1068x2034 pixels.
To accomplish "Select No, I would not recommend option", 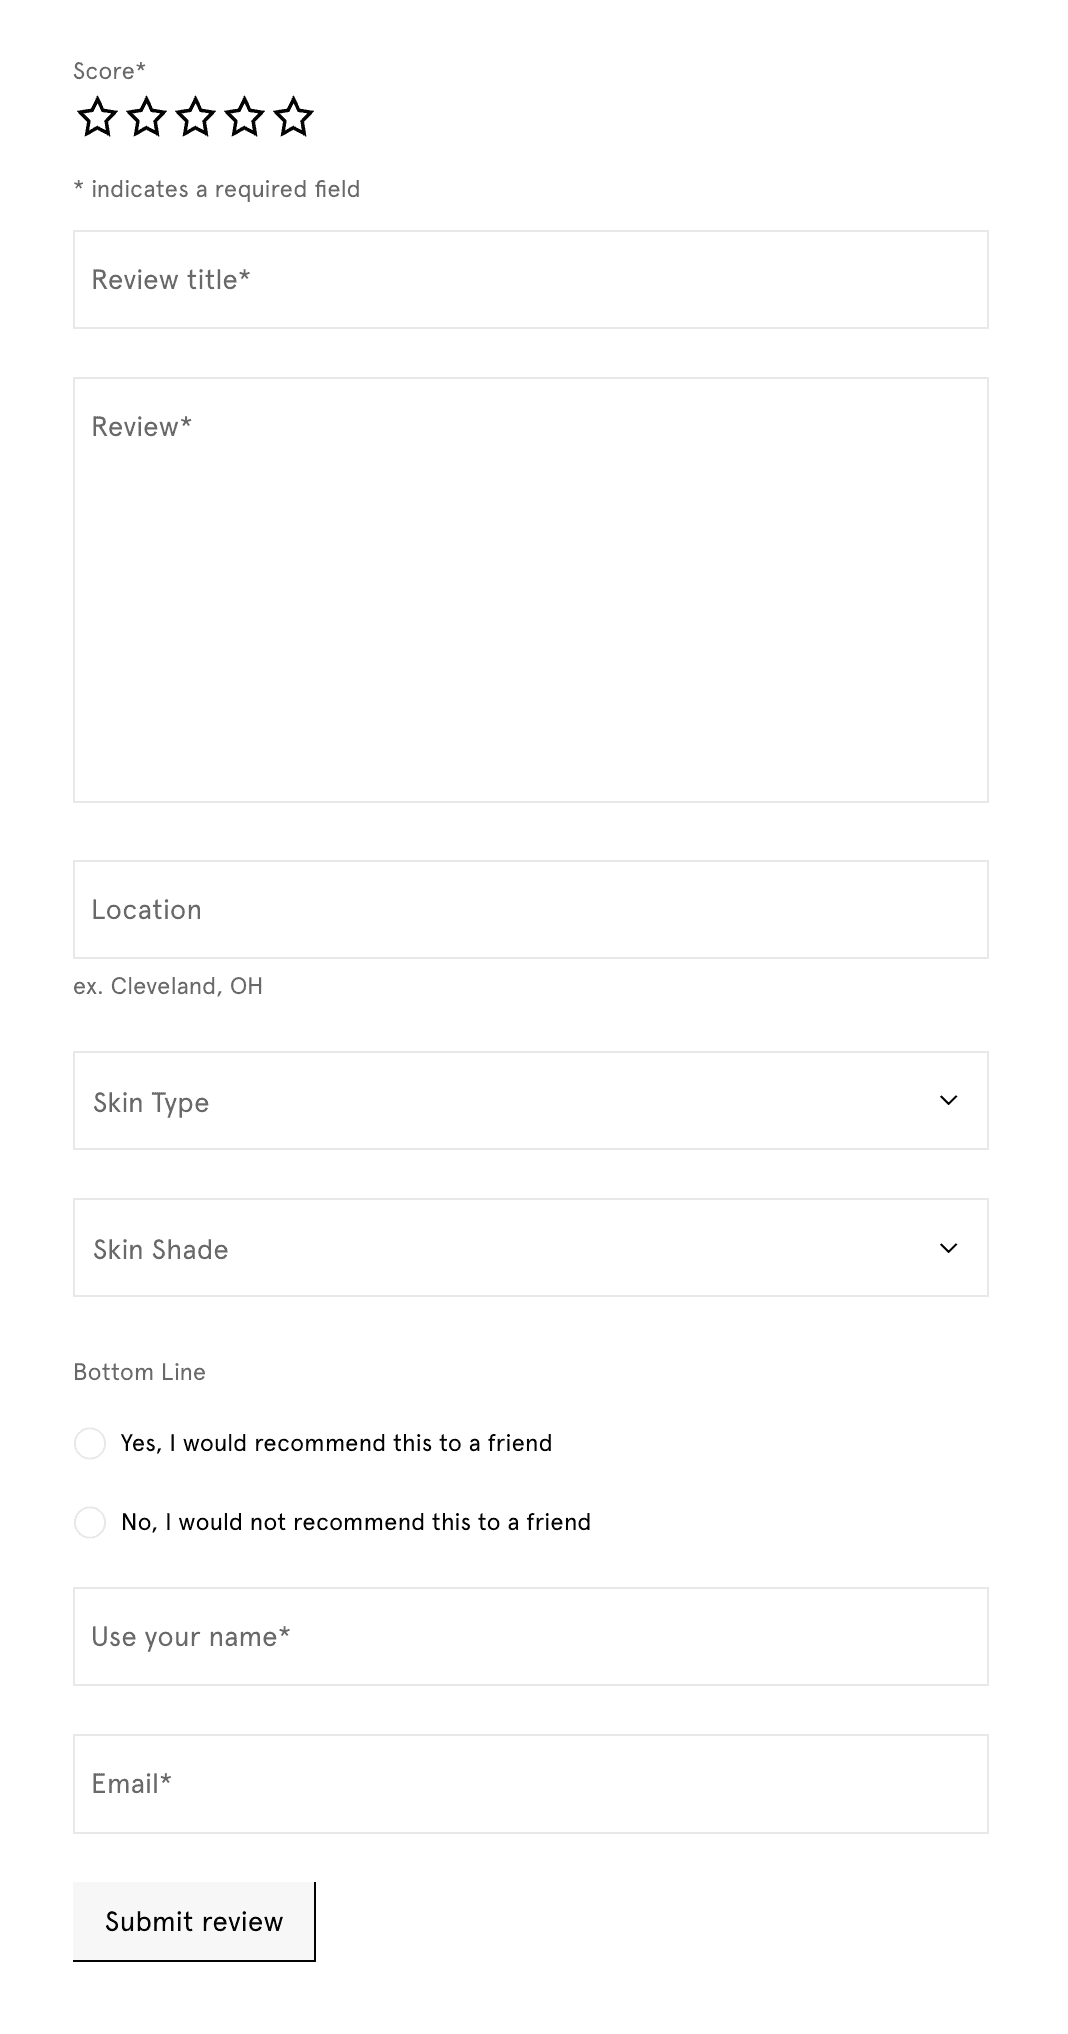I will [x=90, y=1522].
